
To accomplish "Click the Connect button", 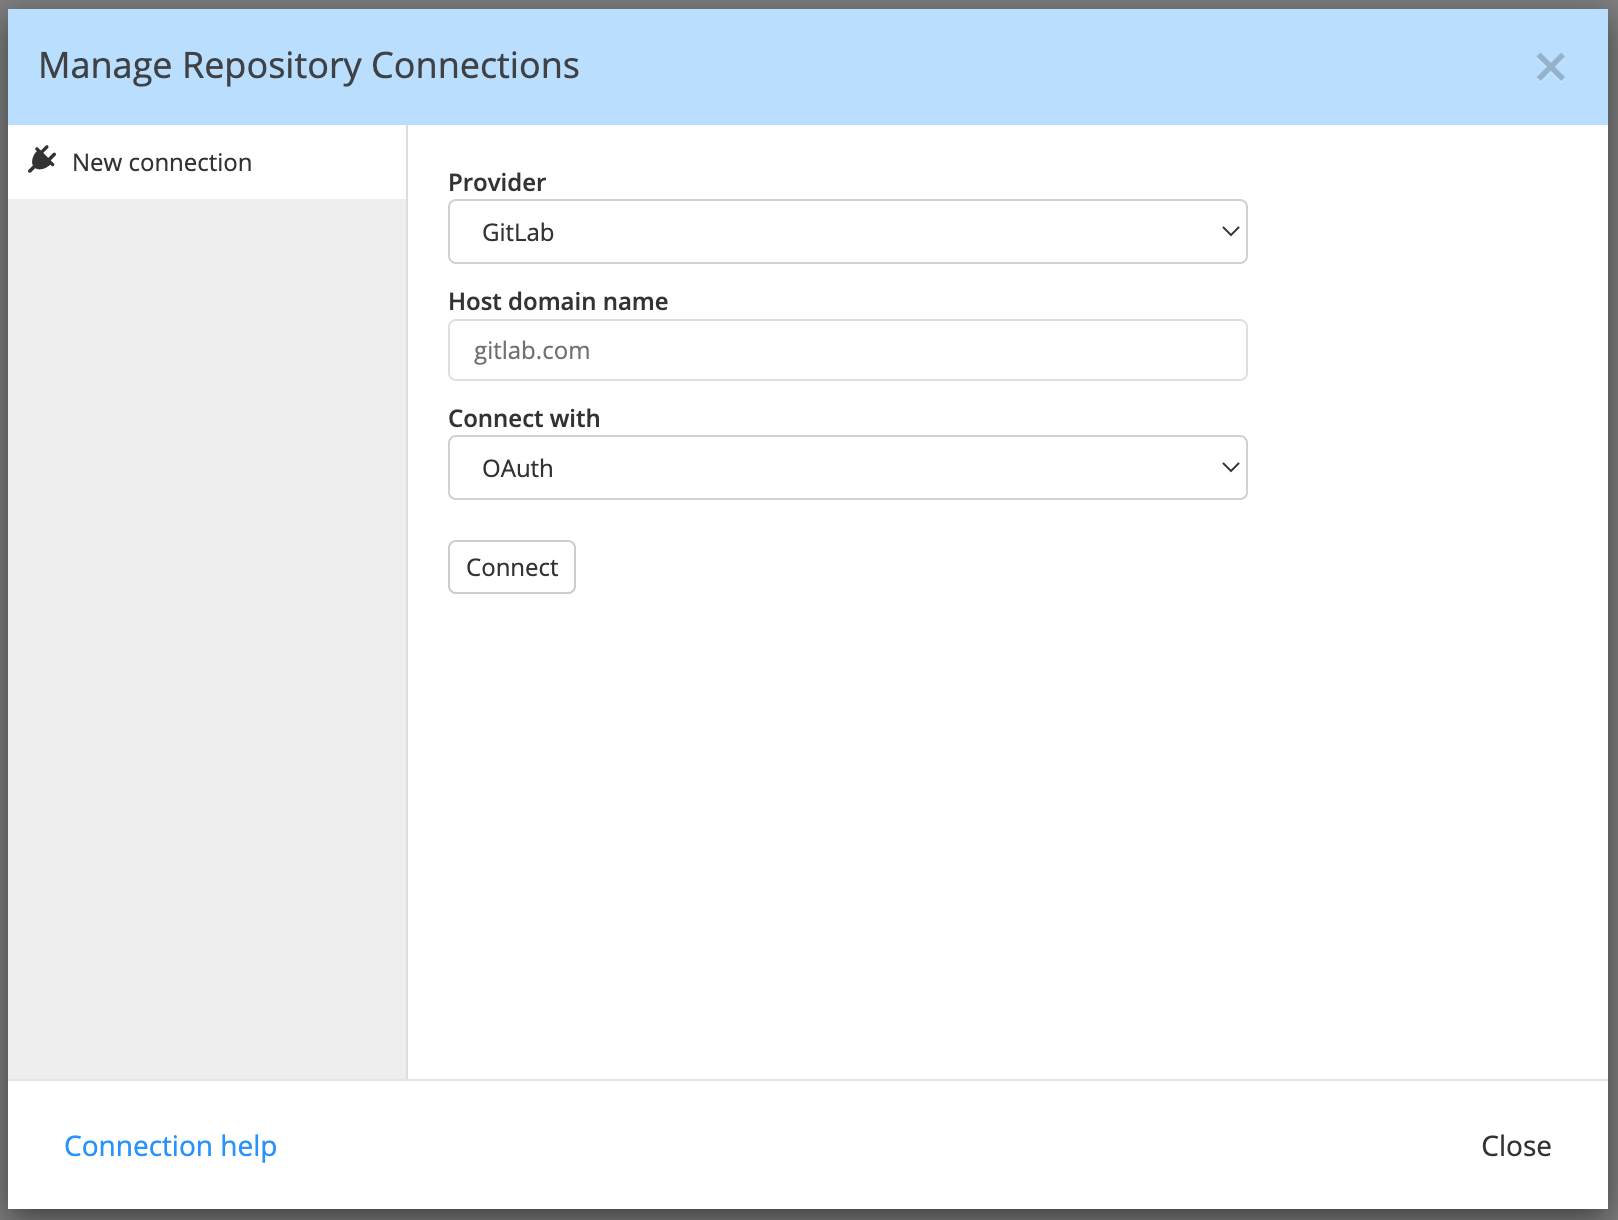I will [x=512, y=567].
